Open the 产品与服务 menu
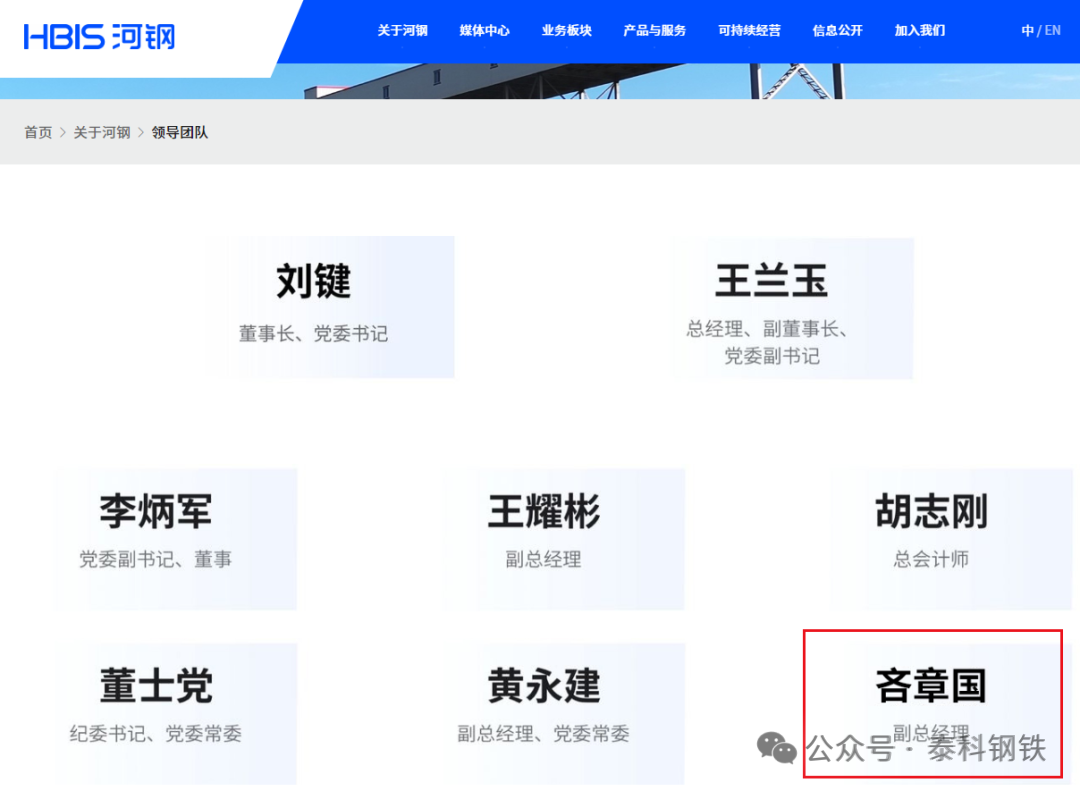The height and width of the screenshot is (791, 1080). coord(654,30)
